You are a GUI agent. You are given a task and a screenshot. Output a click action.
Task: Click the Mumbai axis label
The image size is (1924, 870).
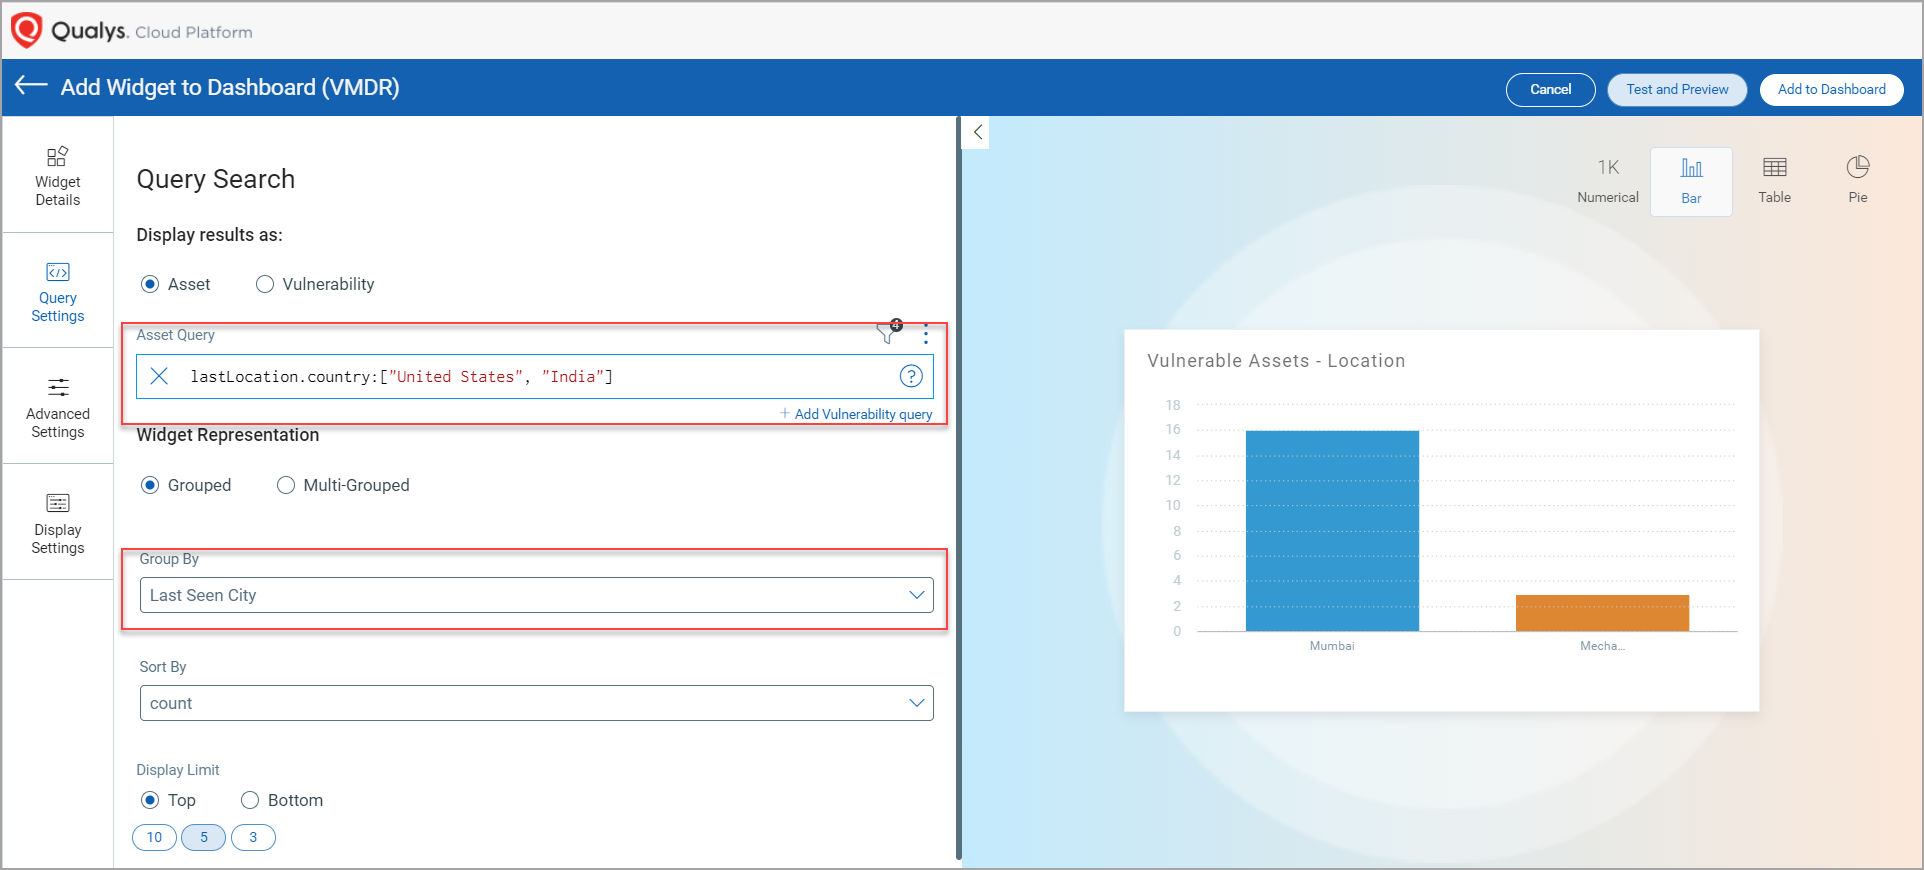pyautogui.click(x=1332, y=646)
